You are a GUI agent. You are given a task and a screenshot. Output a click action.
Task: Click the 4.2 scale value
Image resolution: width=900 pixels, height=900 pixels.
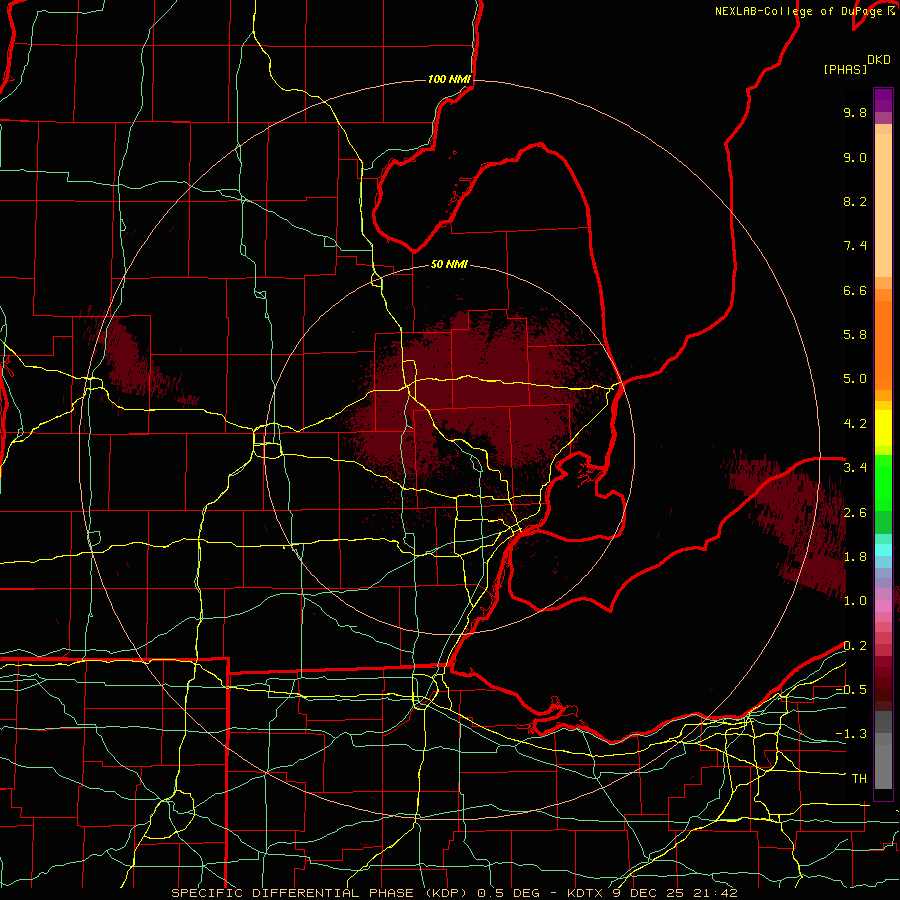coord(855,424)
